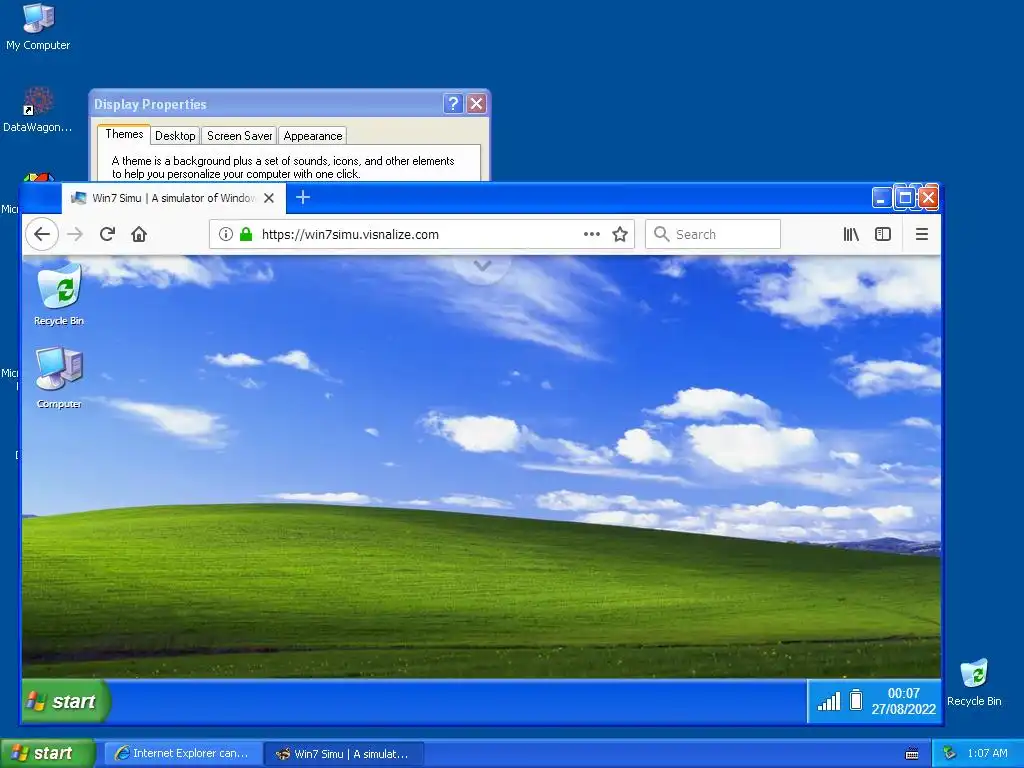Show site information via the info icon
This screenshot has width=1024, height=768.
(226, 234)
